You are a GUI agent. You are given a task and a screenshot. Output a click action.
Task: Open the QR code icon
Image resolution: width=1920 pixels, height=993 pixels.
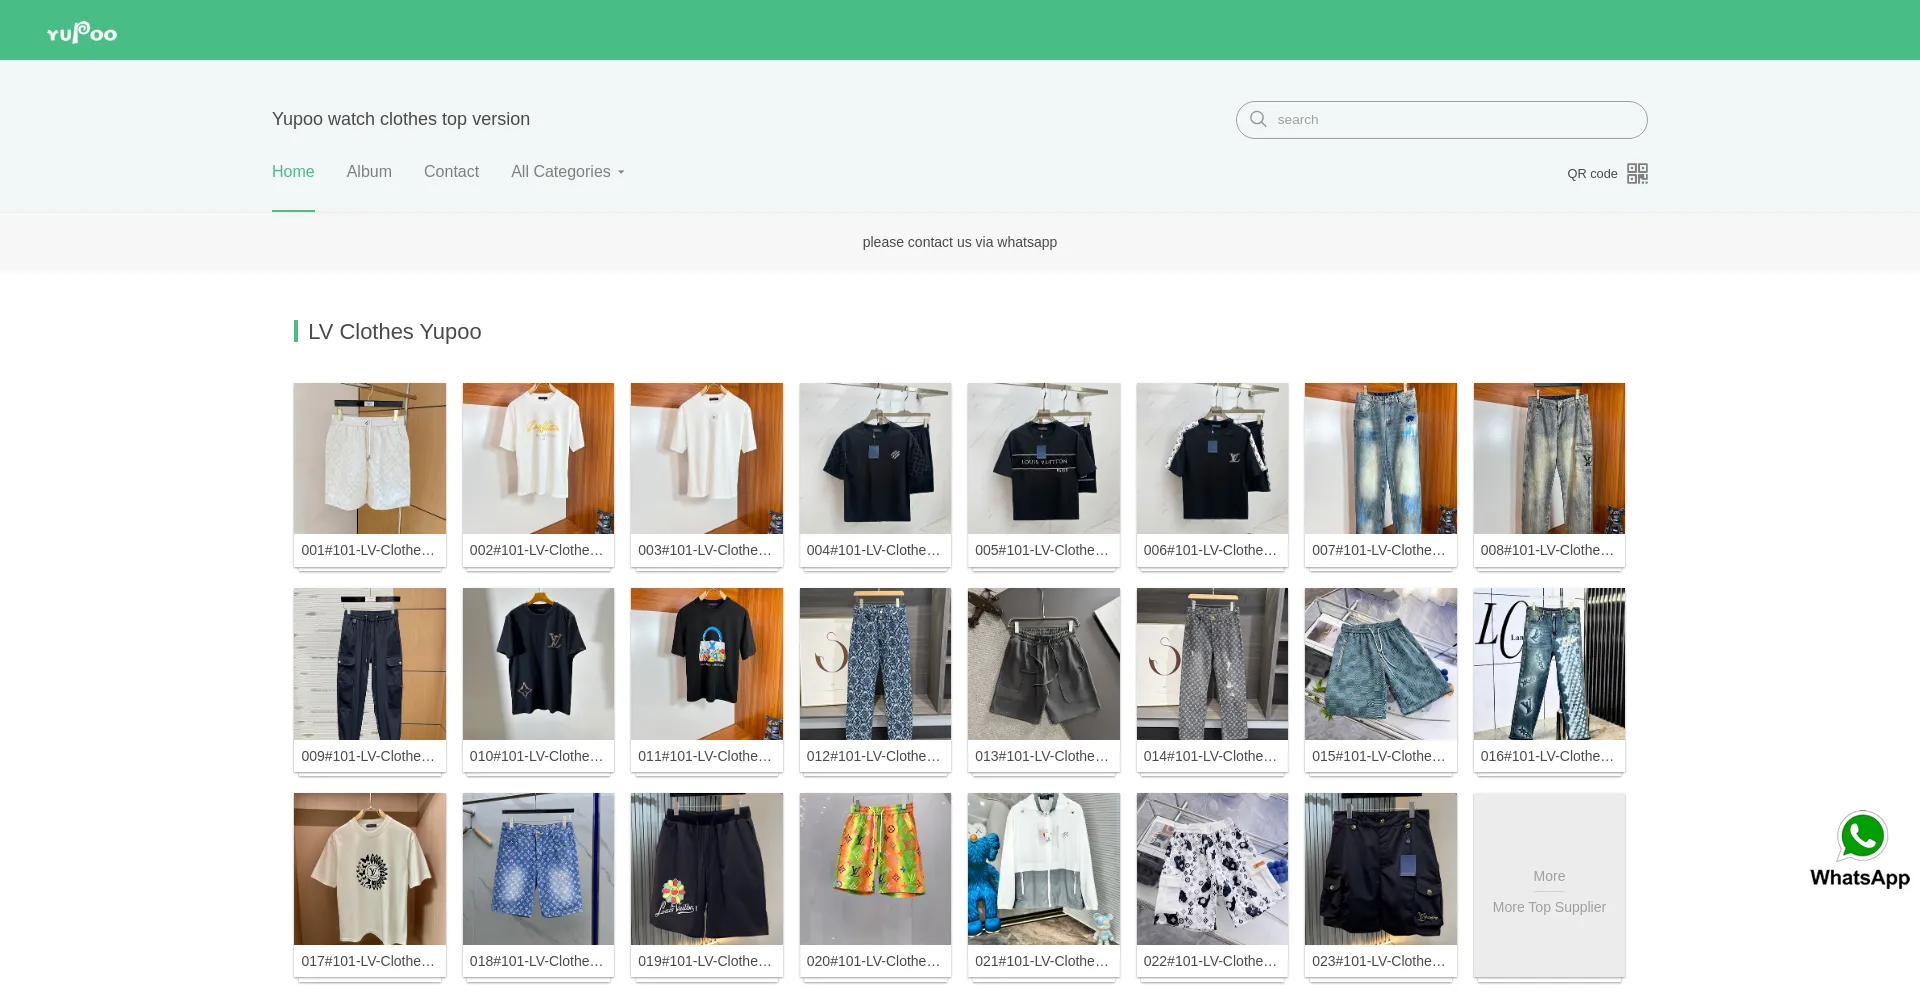click(x=1637, y=173)
